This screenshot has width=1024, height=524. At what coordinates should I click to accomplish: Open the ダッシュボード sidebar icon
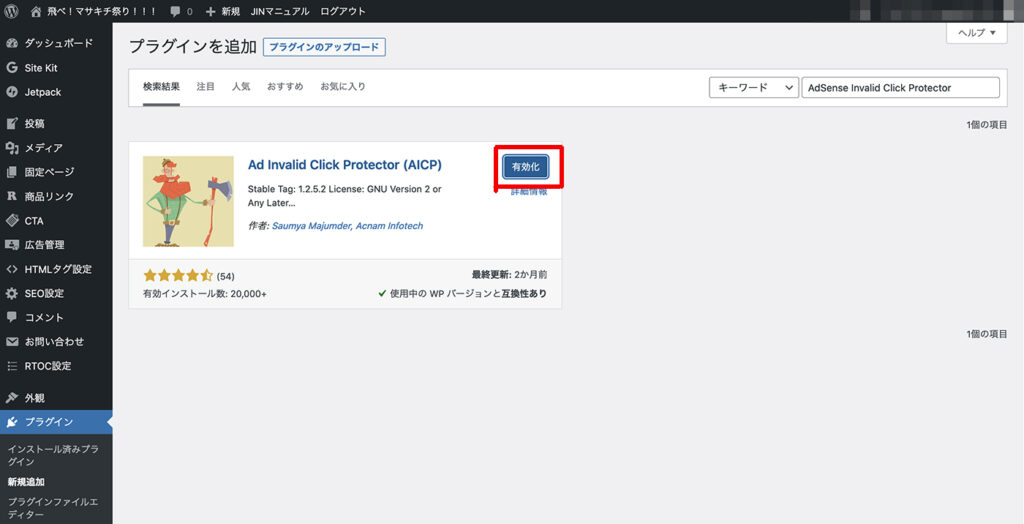[11, 43]
